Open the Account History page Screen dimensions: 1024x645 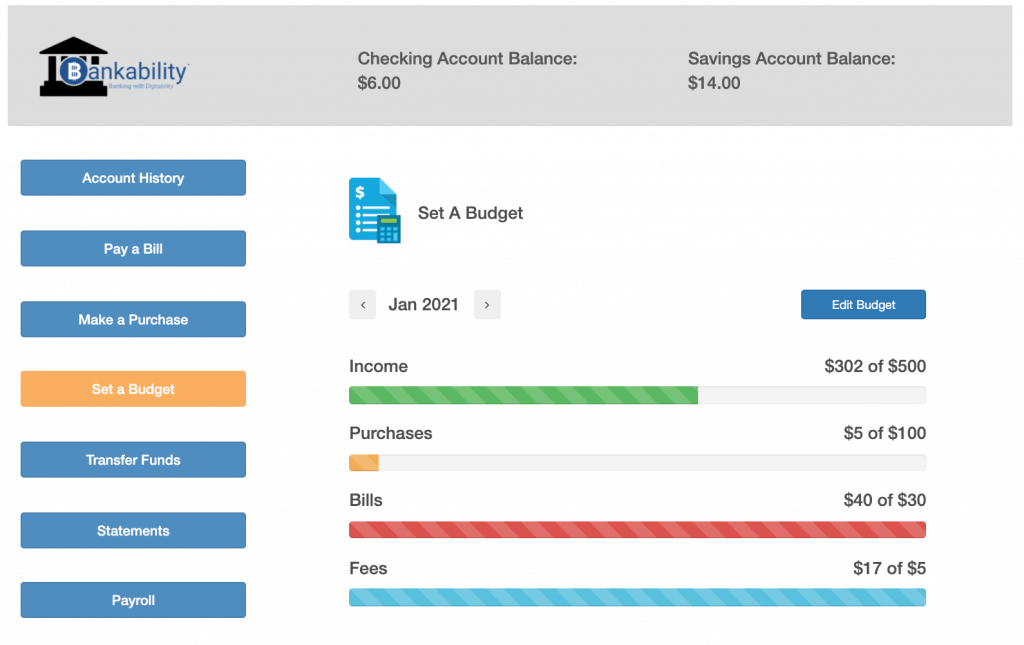(132, 177)
